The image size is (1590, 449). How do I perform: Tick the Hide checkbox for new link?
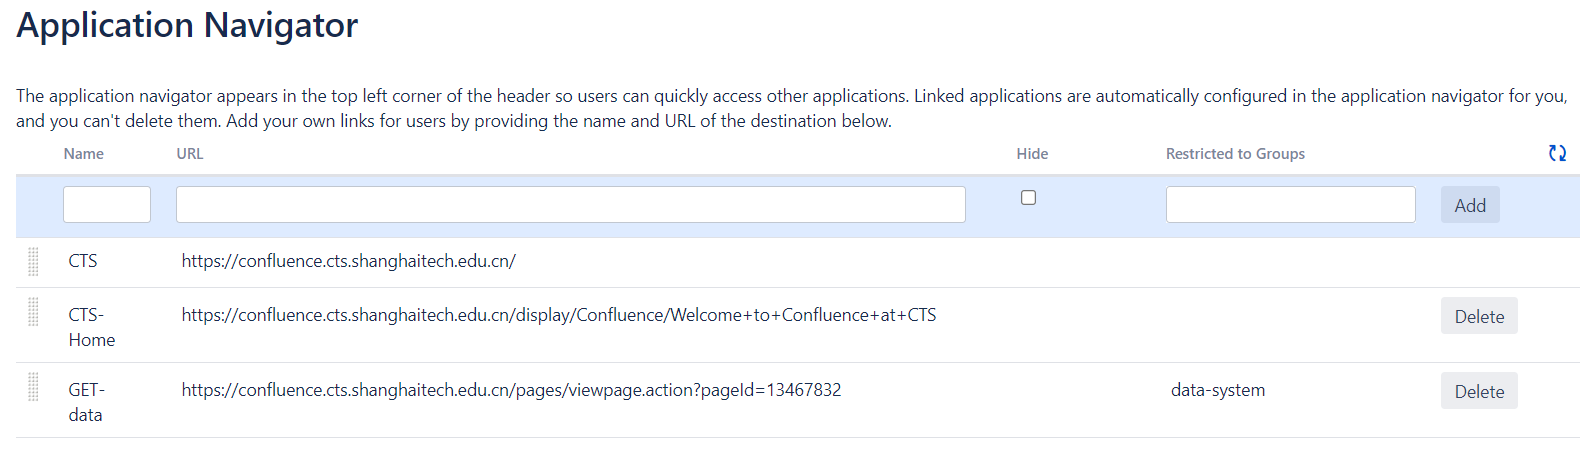click(x=1028, y=198)
